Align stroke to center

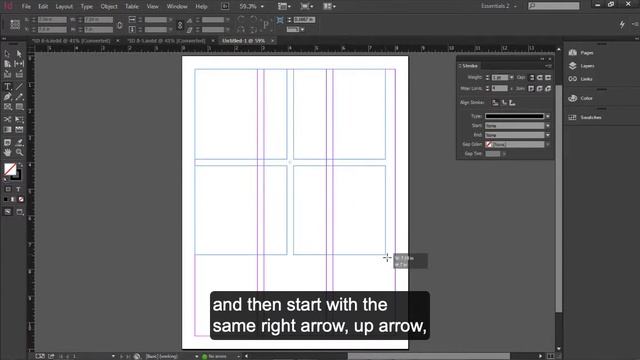[495, 103]
